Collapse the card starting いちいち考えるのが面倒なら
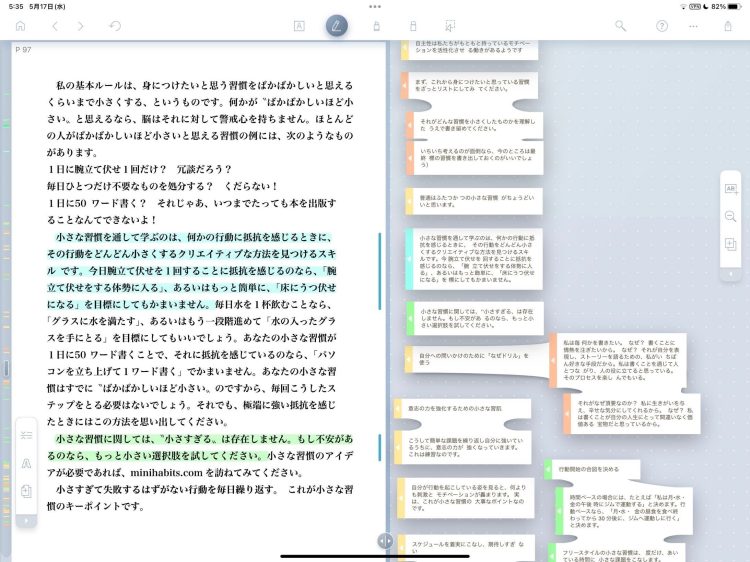This screenshot has width=750, height=562. click(x=410, y=158)
